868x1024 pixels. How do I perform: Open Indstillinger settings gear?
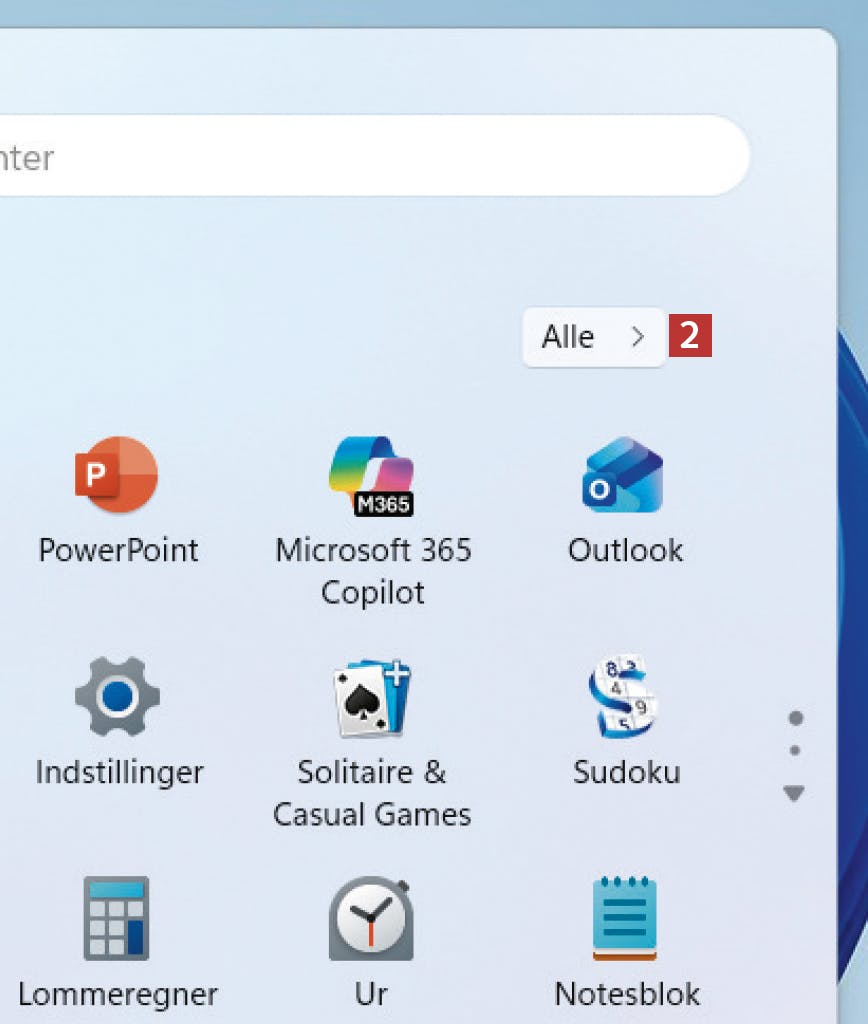[x=117, y=696]
